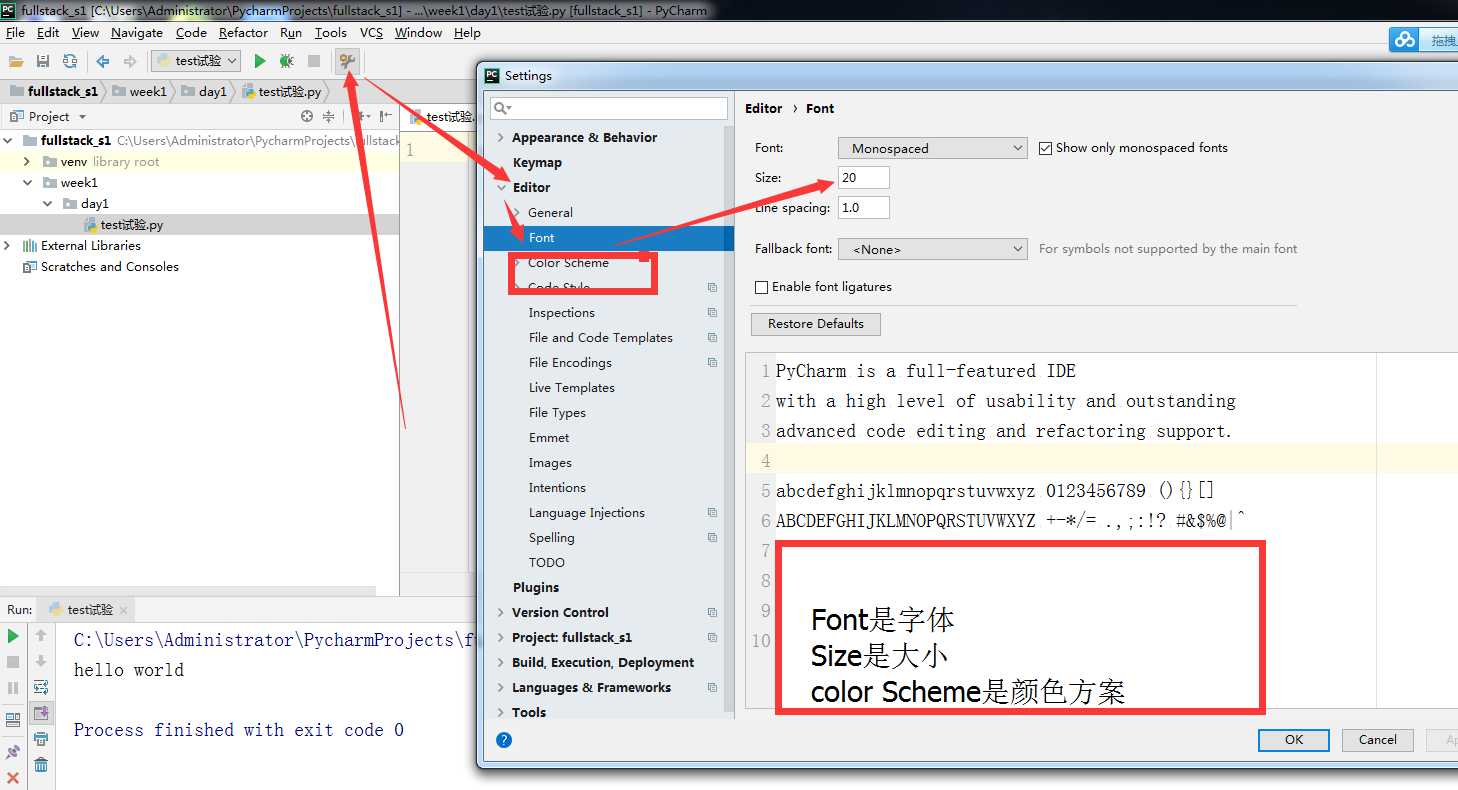Click the Run panel pause icon
Screen dimensions: 1458x790
click(13, 688)
